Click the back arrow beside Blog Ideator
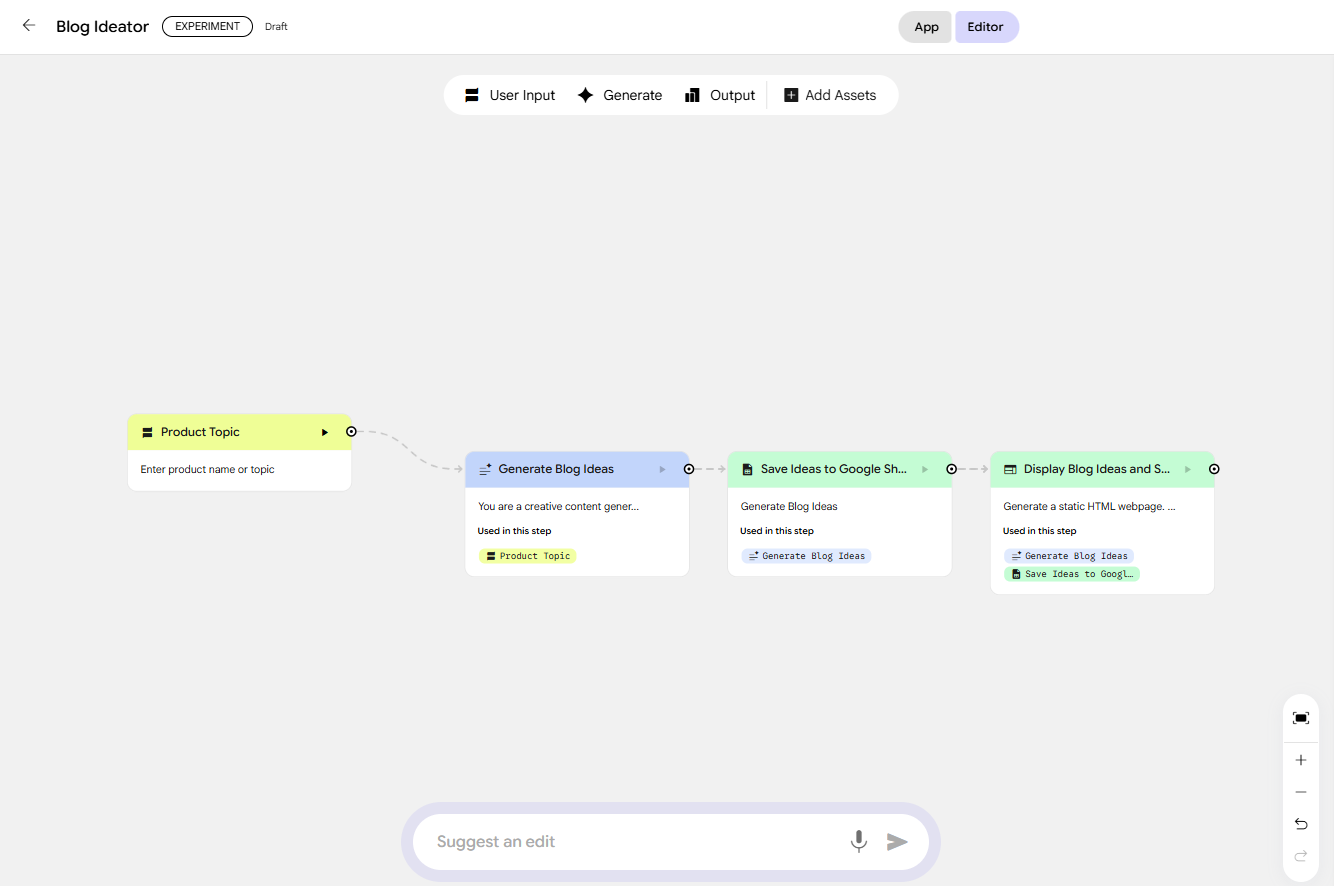 [x=29, y=26]
